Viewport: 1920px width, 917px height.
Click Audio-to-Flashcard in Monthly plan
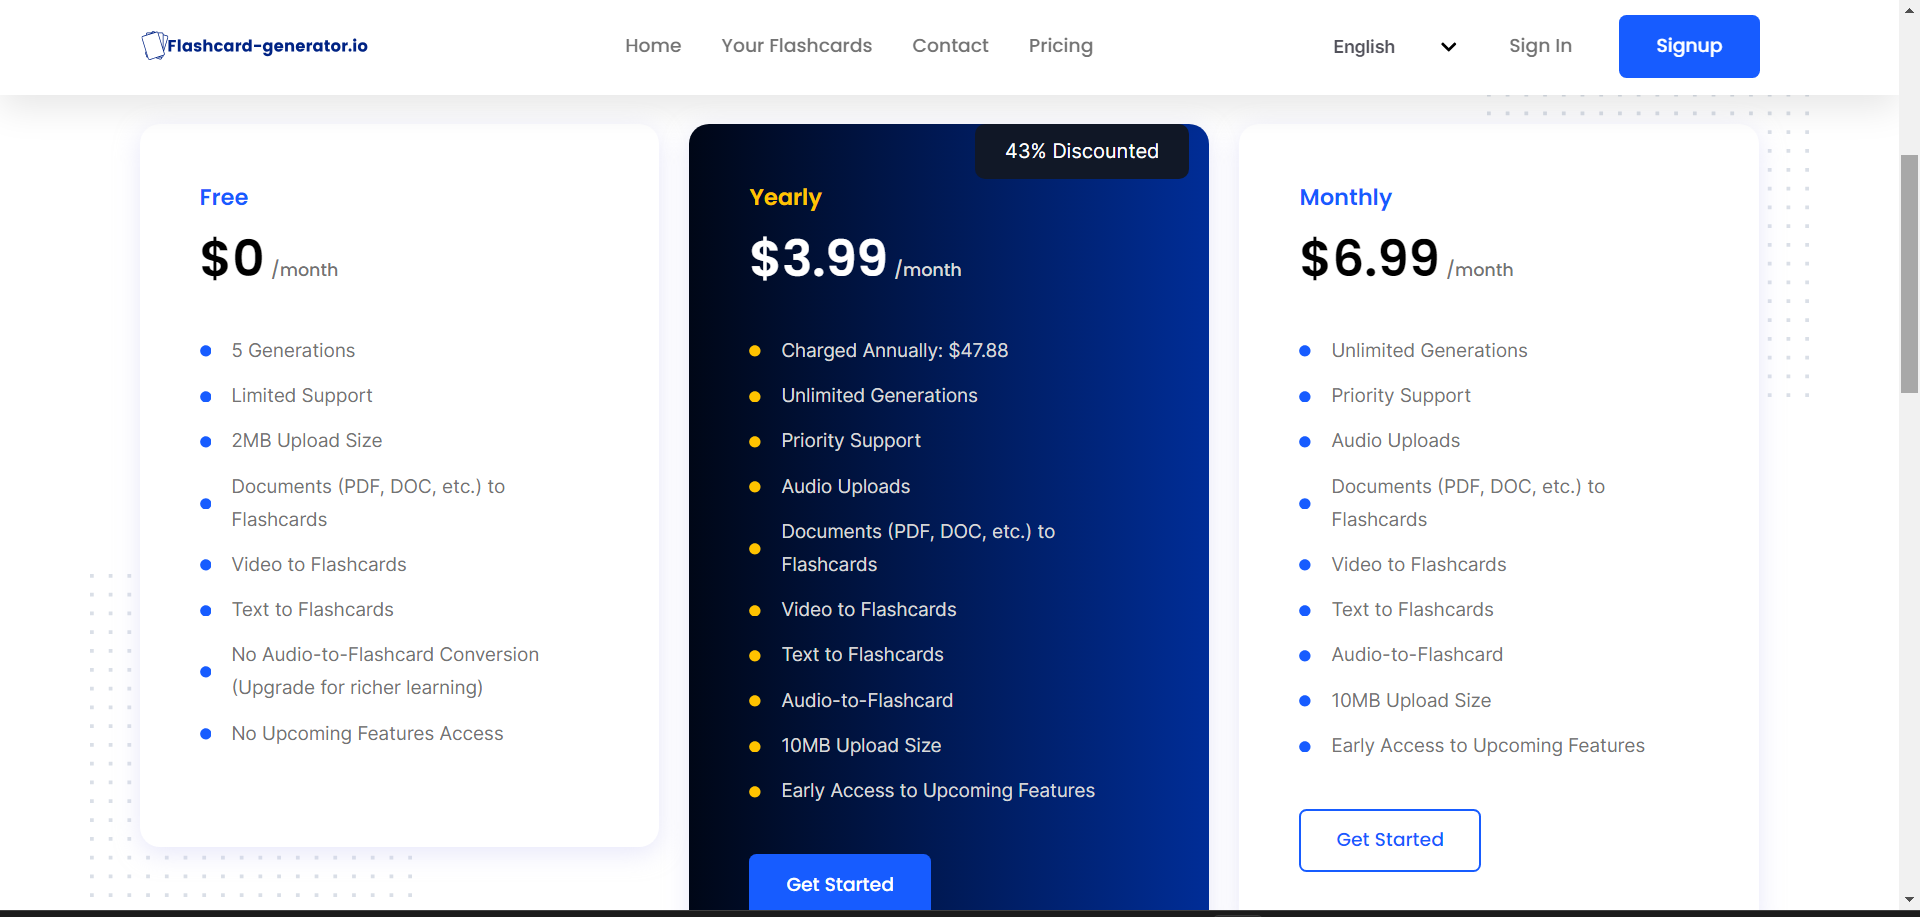(x=1417, y=655)
